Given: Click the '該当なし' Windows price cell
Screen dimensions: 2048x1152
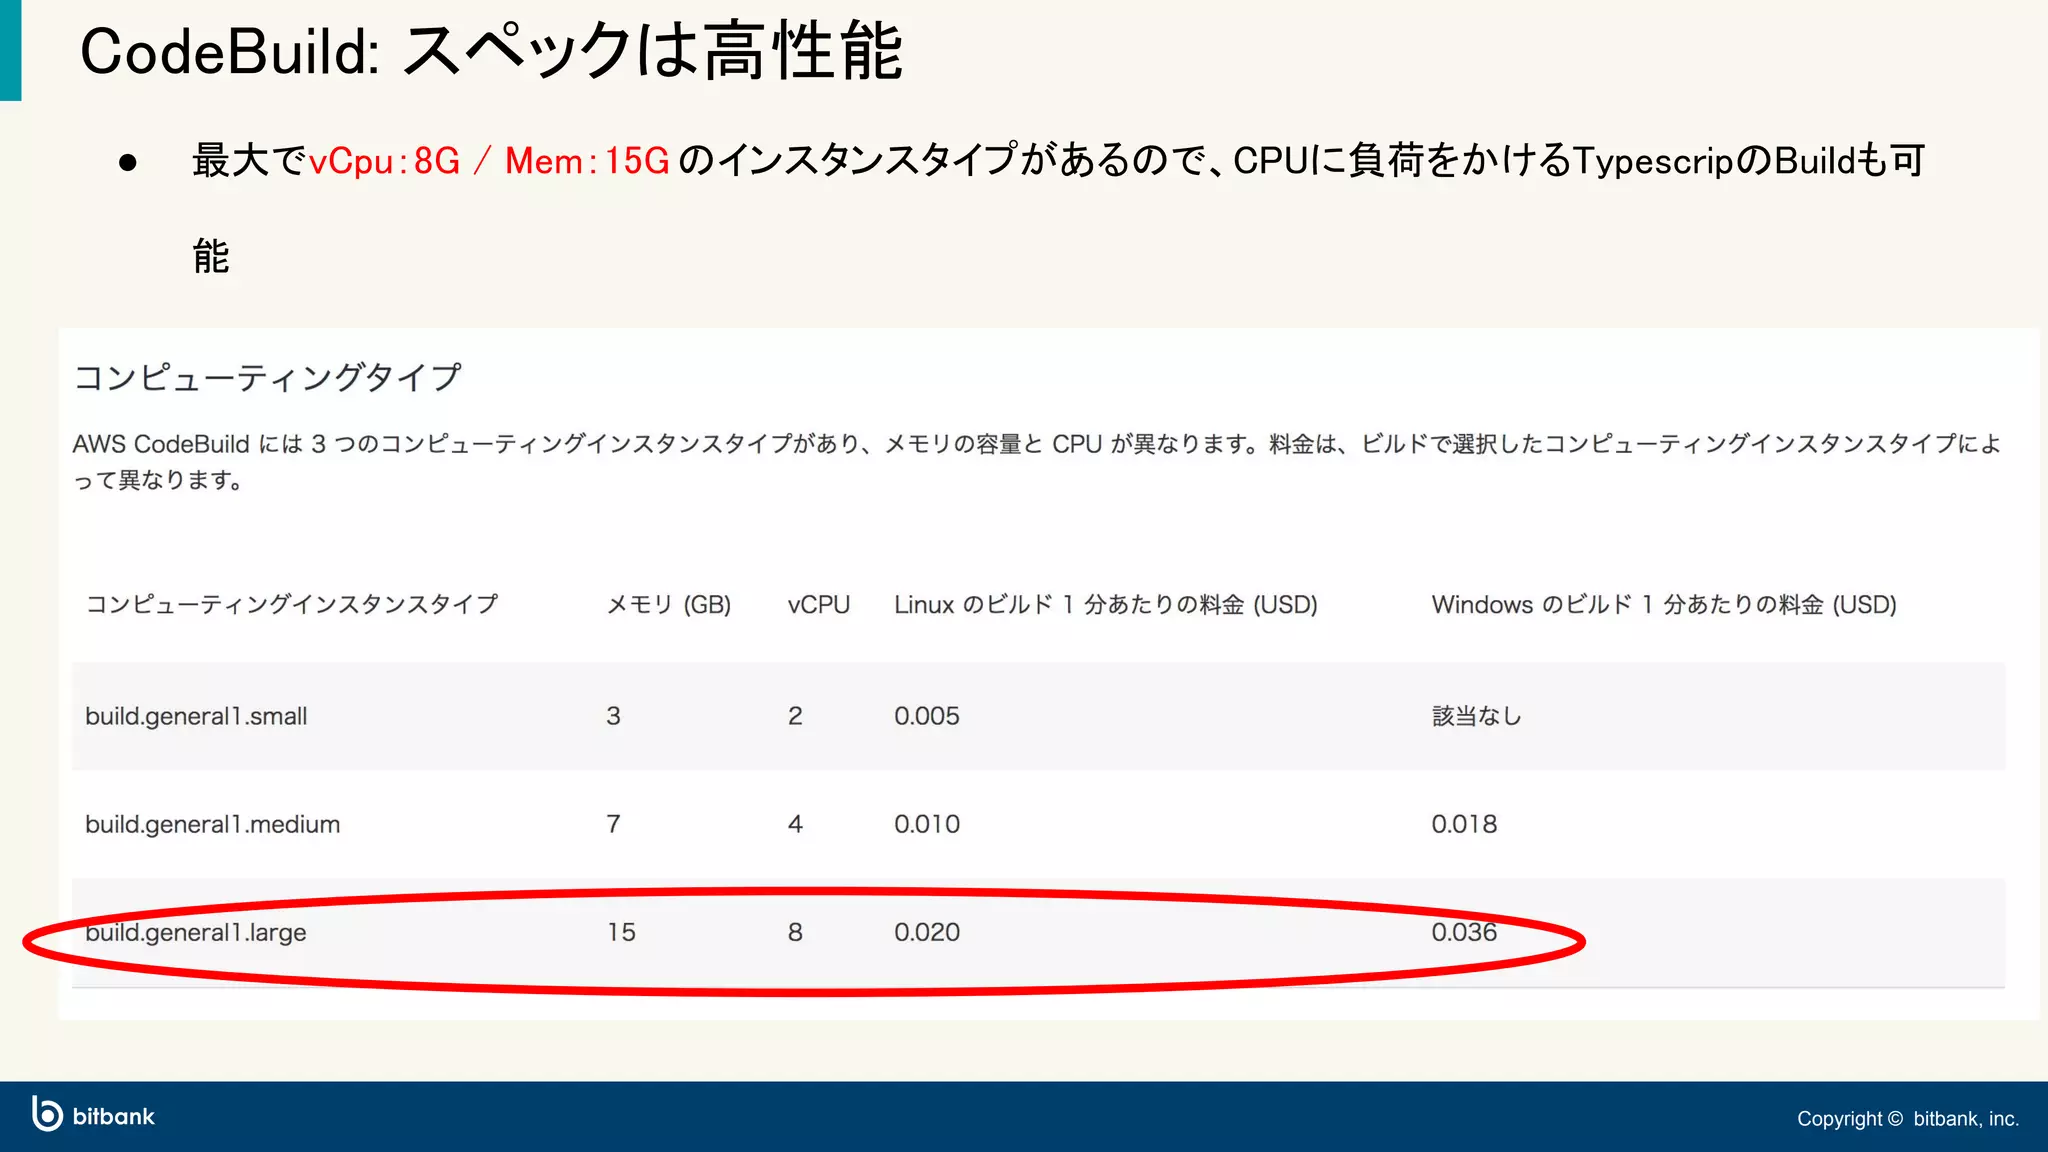Looking at the screenshot, I should 1476,716.
